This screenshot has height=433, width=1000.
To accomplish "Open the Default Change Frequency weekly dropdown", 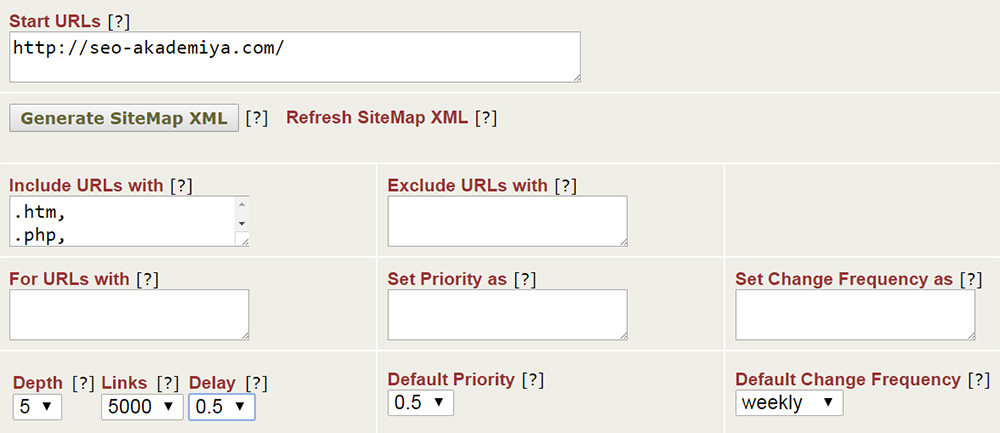I will pos(789,403).
